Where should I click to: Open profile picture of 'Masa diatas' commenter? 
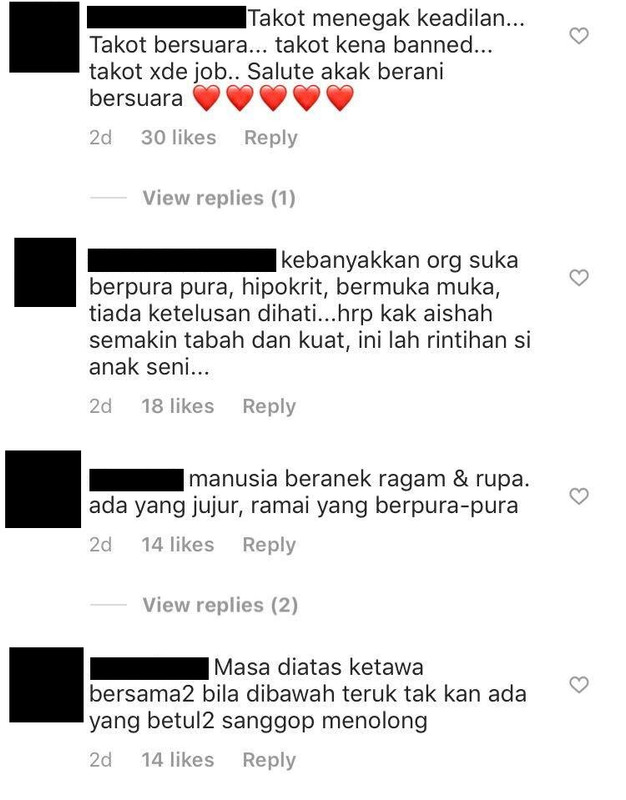pyautogui.click(x=46, y=685)
